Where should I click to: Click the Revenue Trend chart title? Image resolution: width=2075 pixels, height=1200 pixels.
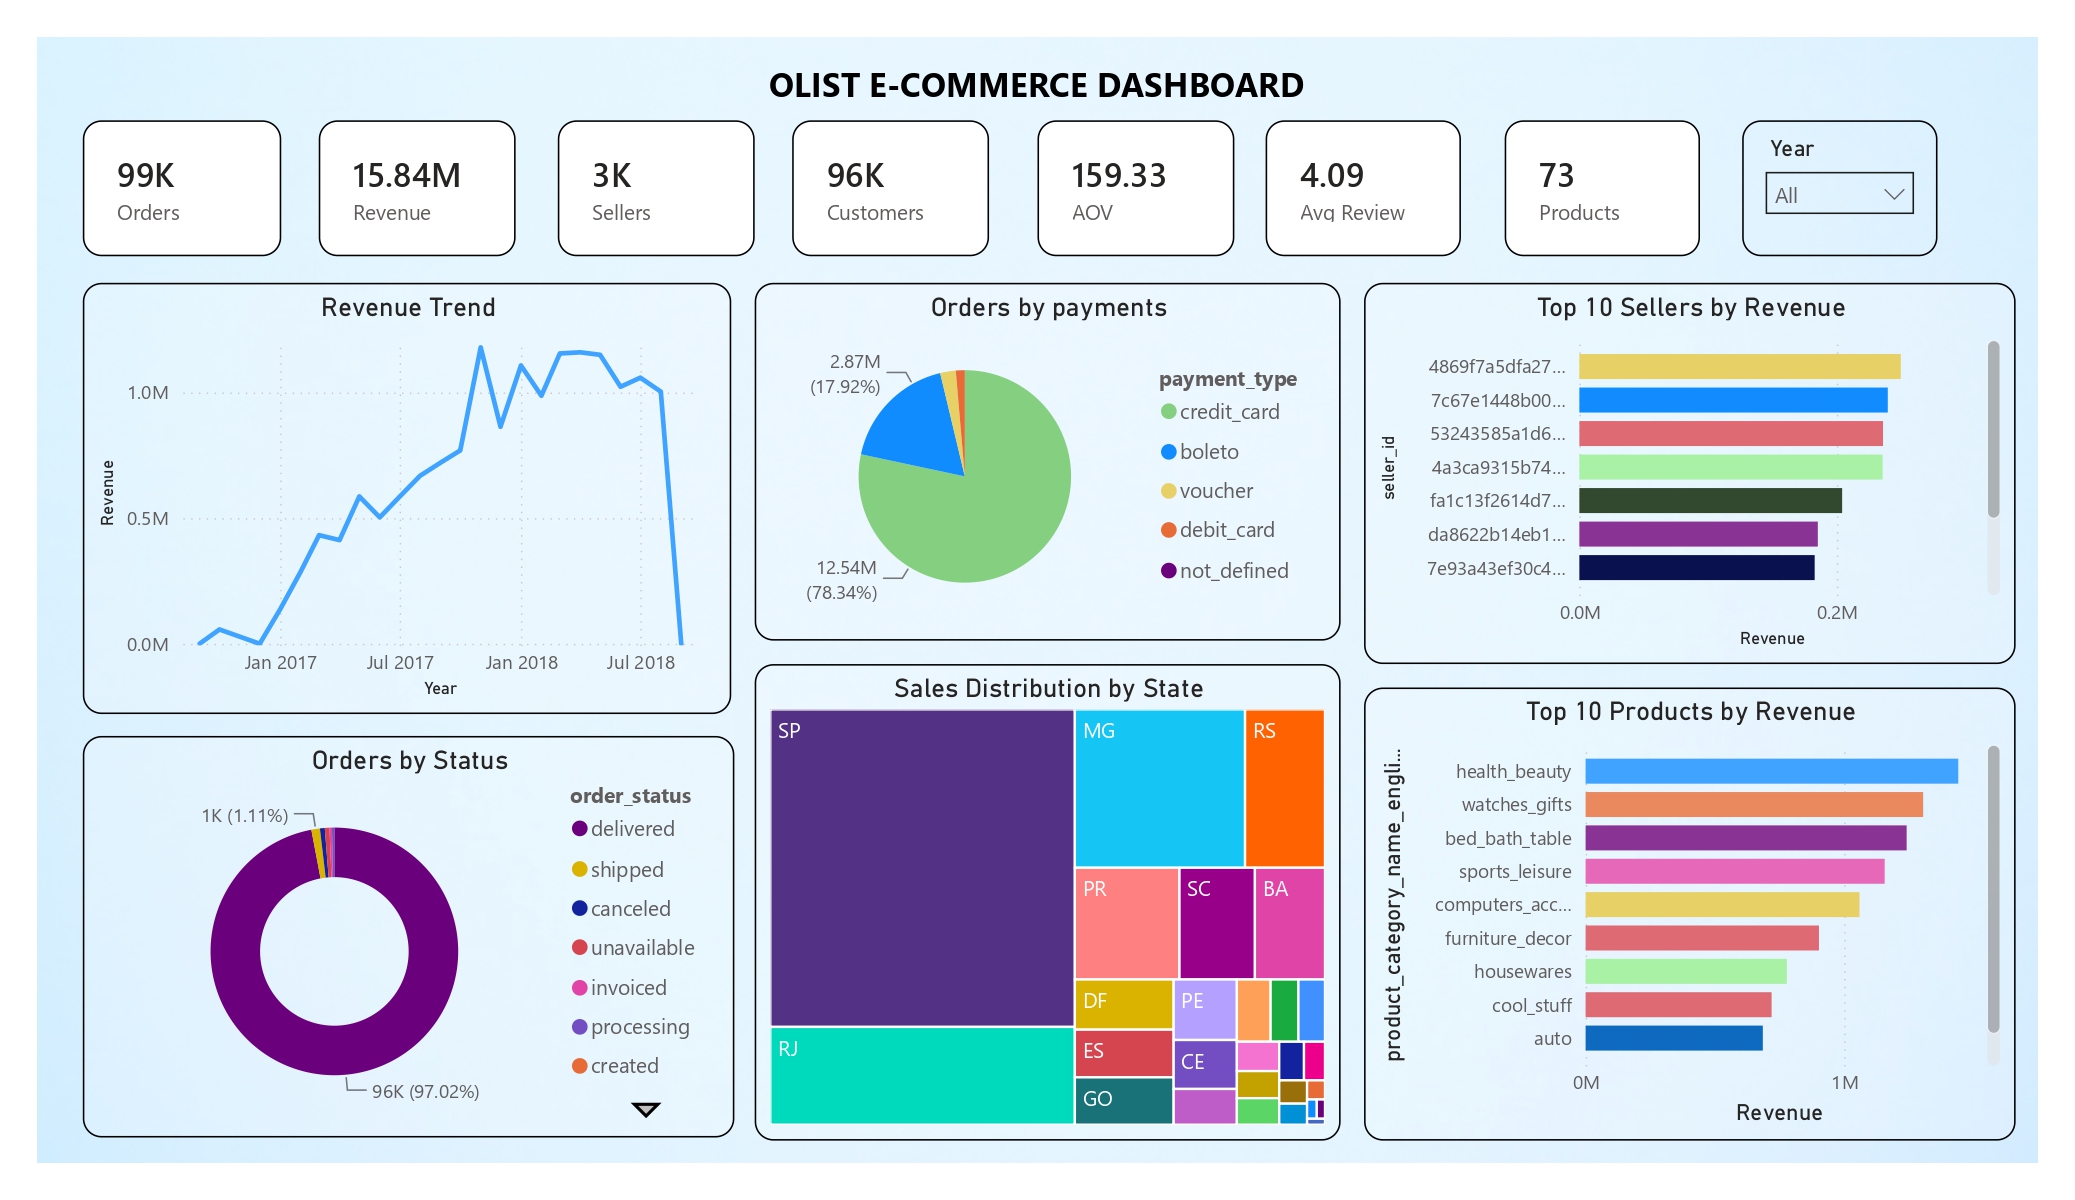[408, 307]
